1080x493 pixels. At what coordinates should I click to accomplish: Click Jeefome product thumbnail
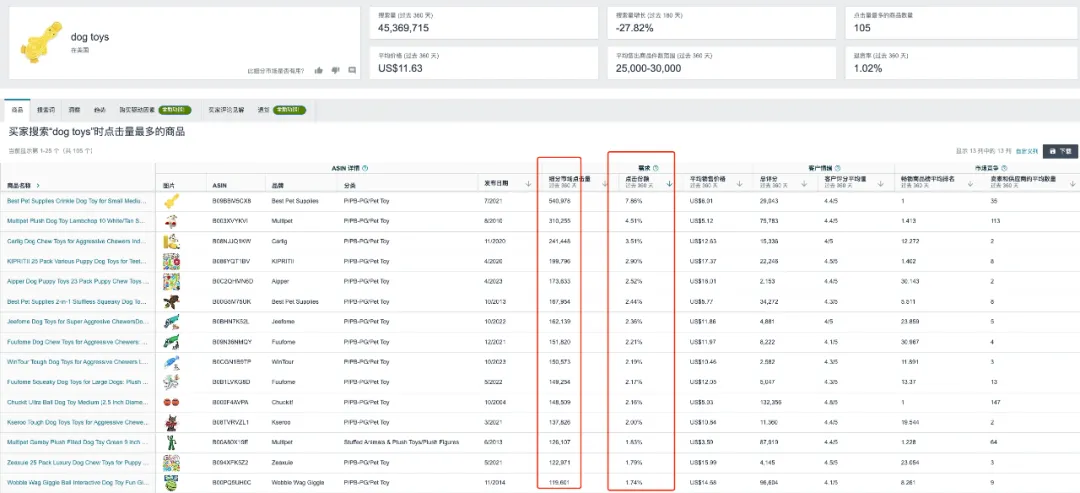pyautogui.click(x=171, y=322)
